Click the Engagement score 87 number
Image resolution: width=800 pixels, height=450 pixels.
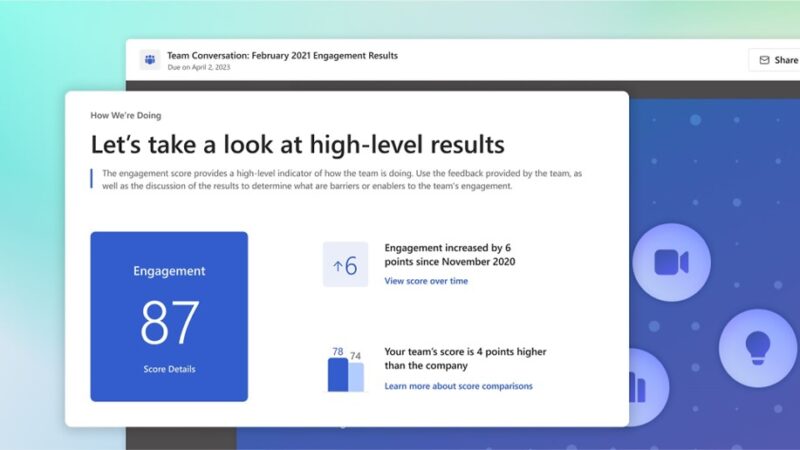click(x=169, y=322)
